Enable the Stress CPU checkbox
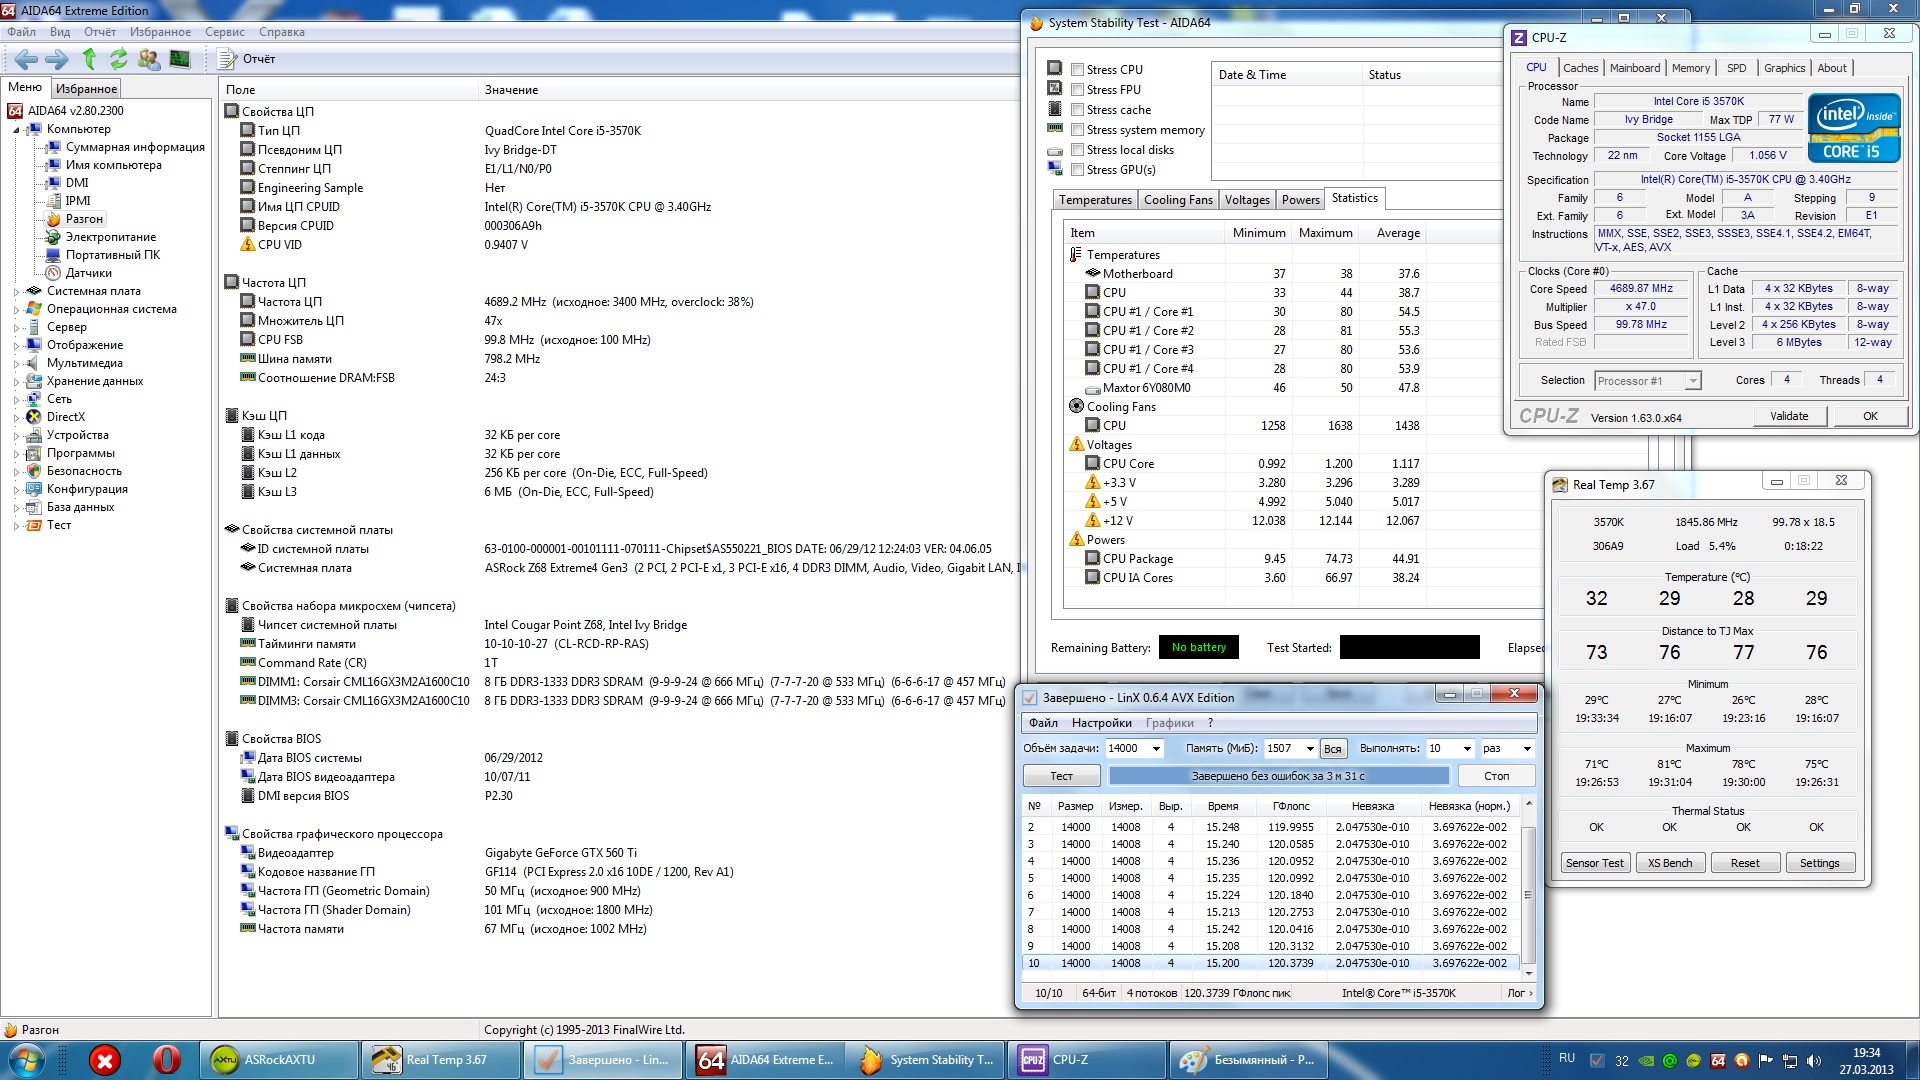 tap(1077, 70)
